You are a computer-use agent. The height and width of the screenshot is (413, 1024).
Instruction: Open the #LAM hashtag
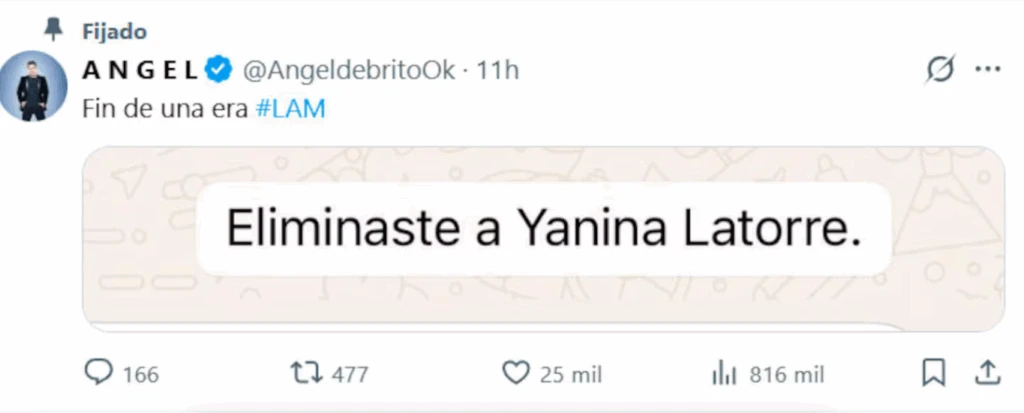click(x=291, y=109)
